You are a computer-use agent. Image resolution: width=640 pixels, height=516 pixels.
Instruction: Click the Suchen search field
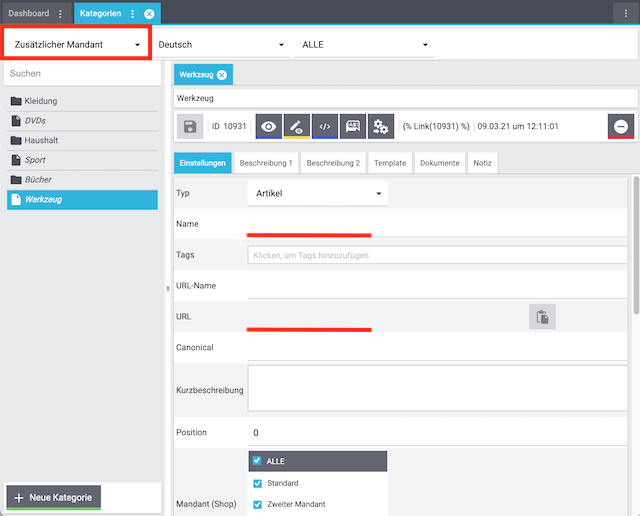(80, 74)
